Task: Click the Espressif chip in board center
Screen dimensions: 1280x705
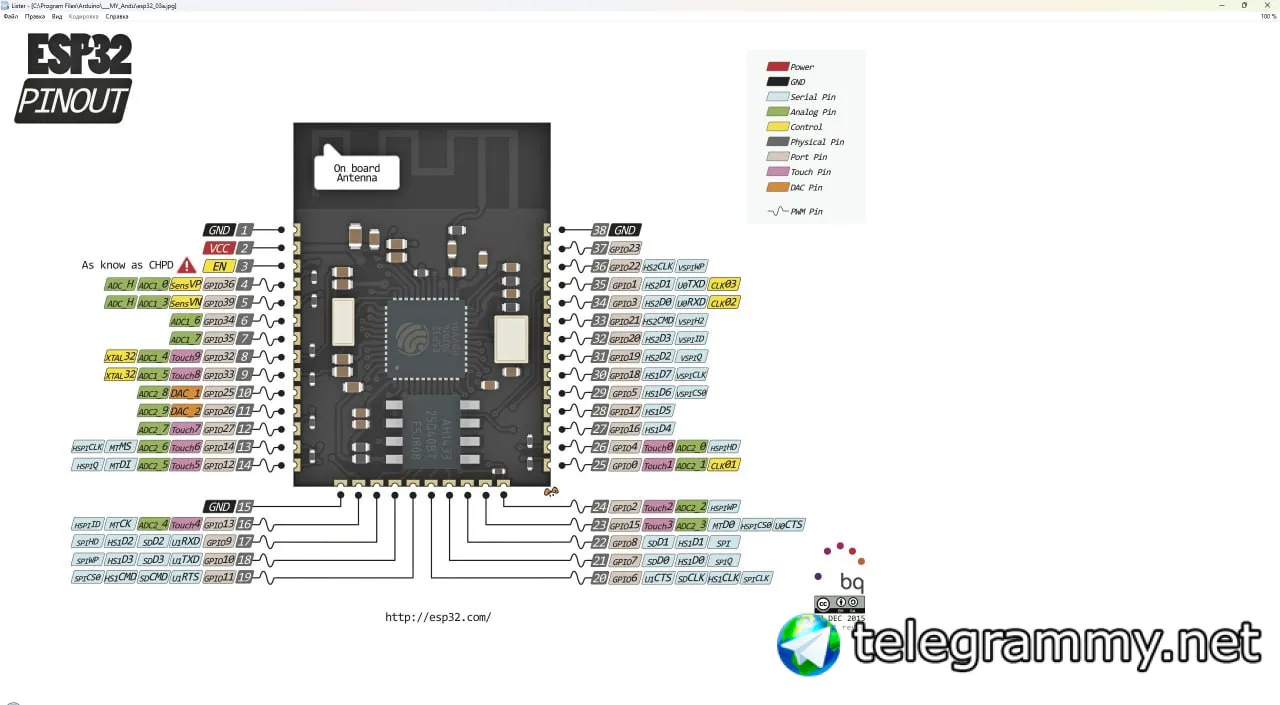Action: pyautogui.click(x=424, y=339)
